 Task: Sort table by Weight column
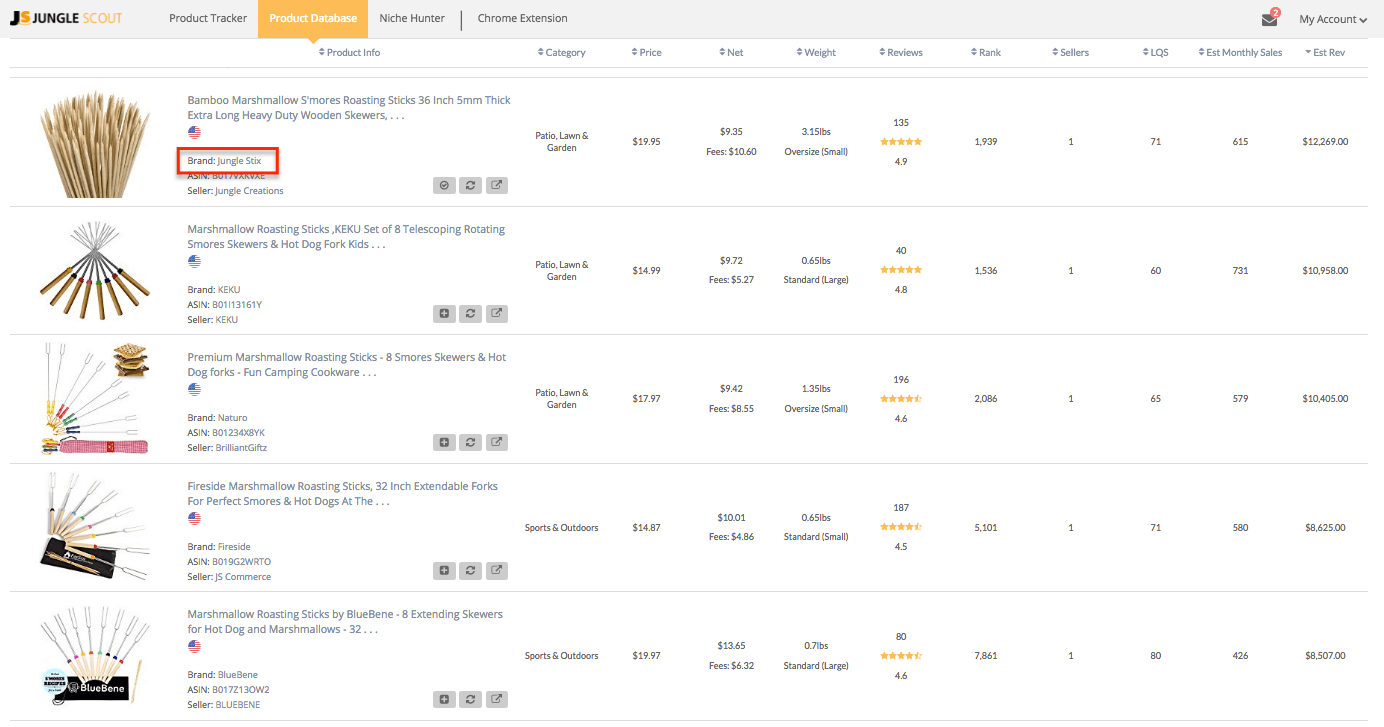816,52
